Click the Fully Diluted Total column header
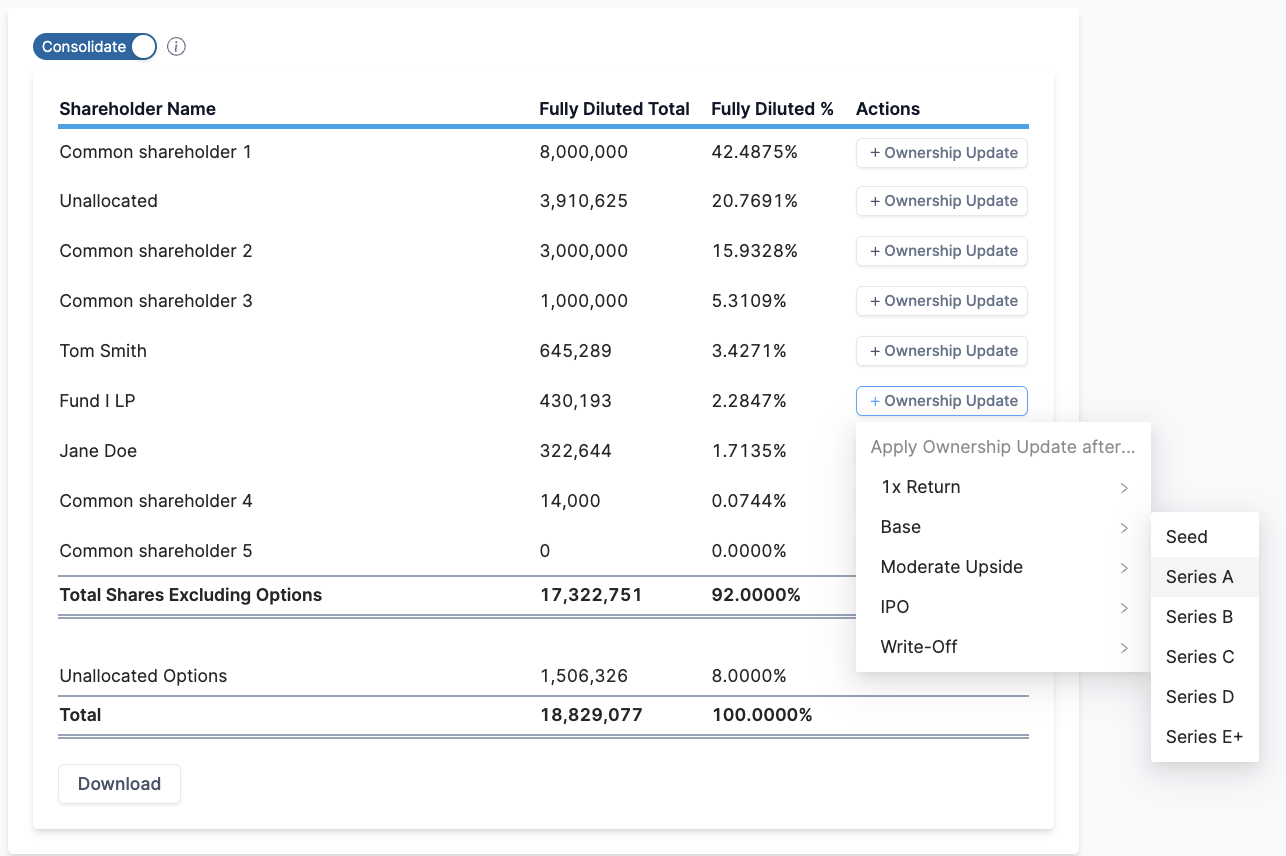This screenshot has width=1286, height=856. click(614, 109)
